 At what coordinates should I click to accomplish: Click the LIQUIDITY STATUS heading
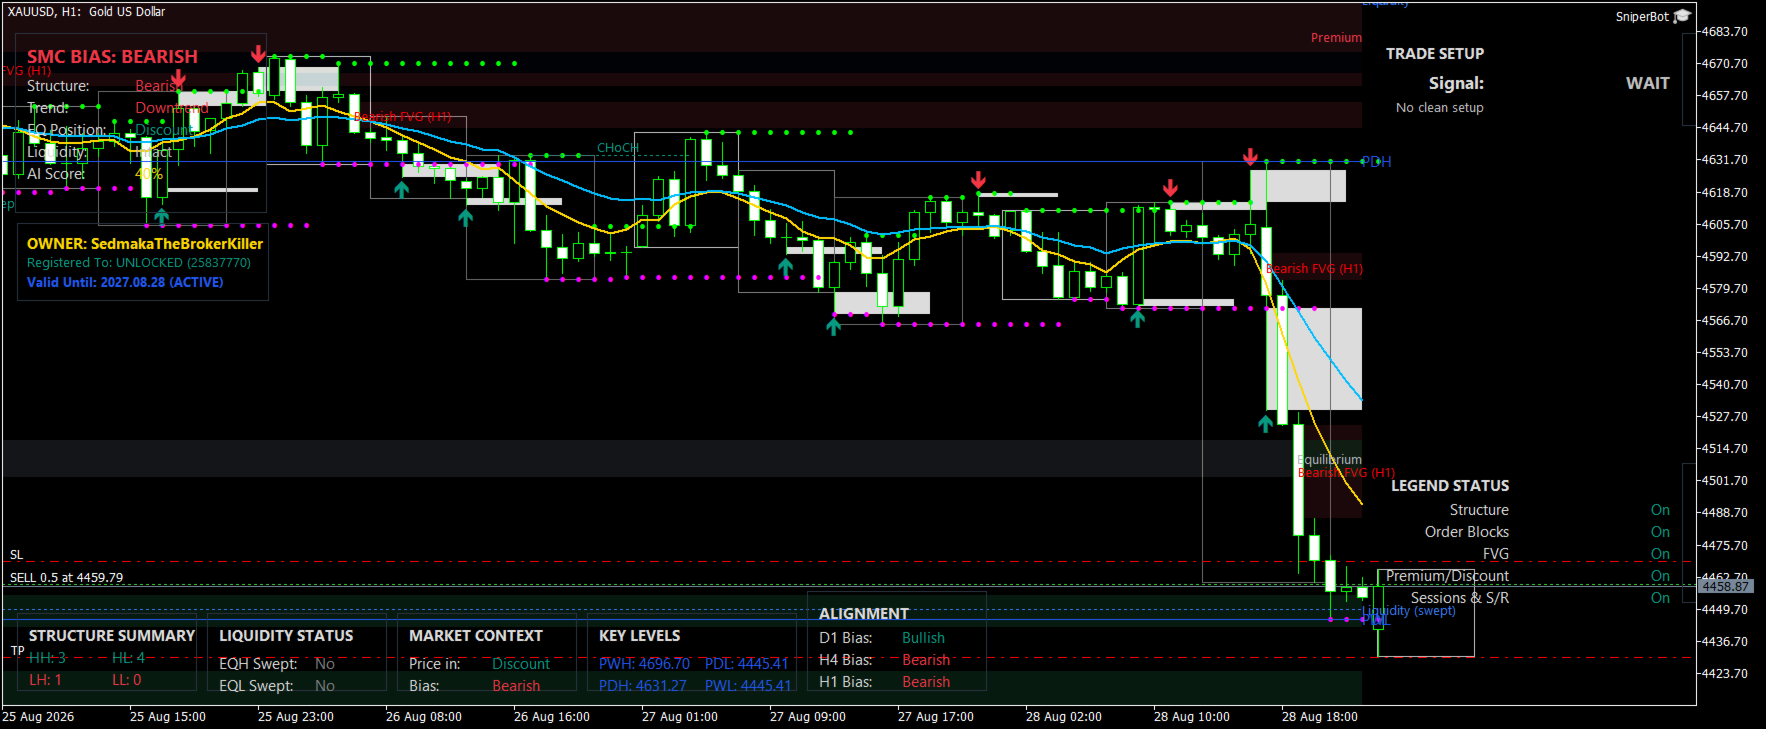(x=286, y=636)
